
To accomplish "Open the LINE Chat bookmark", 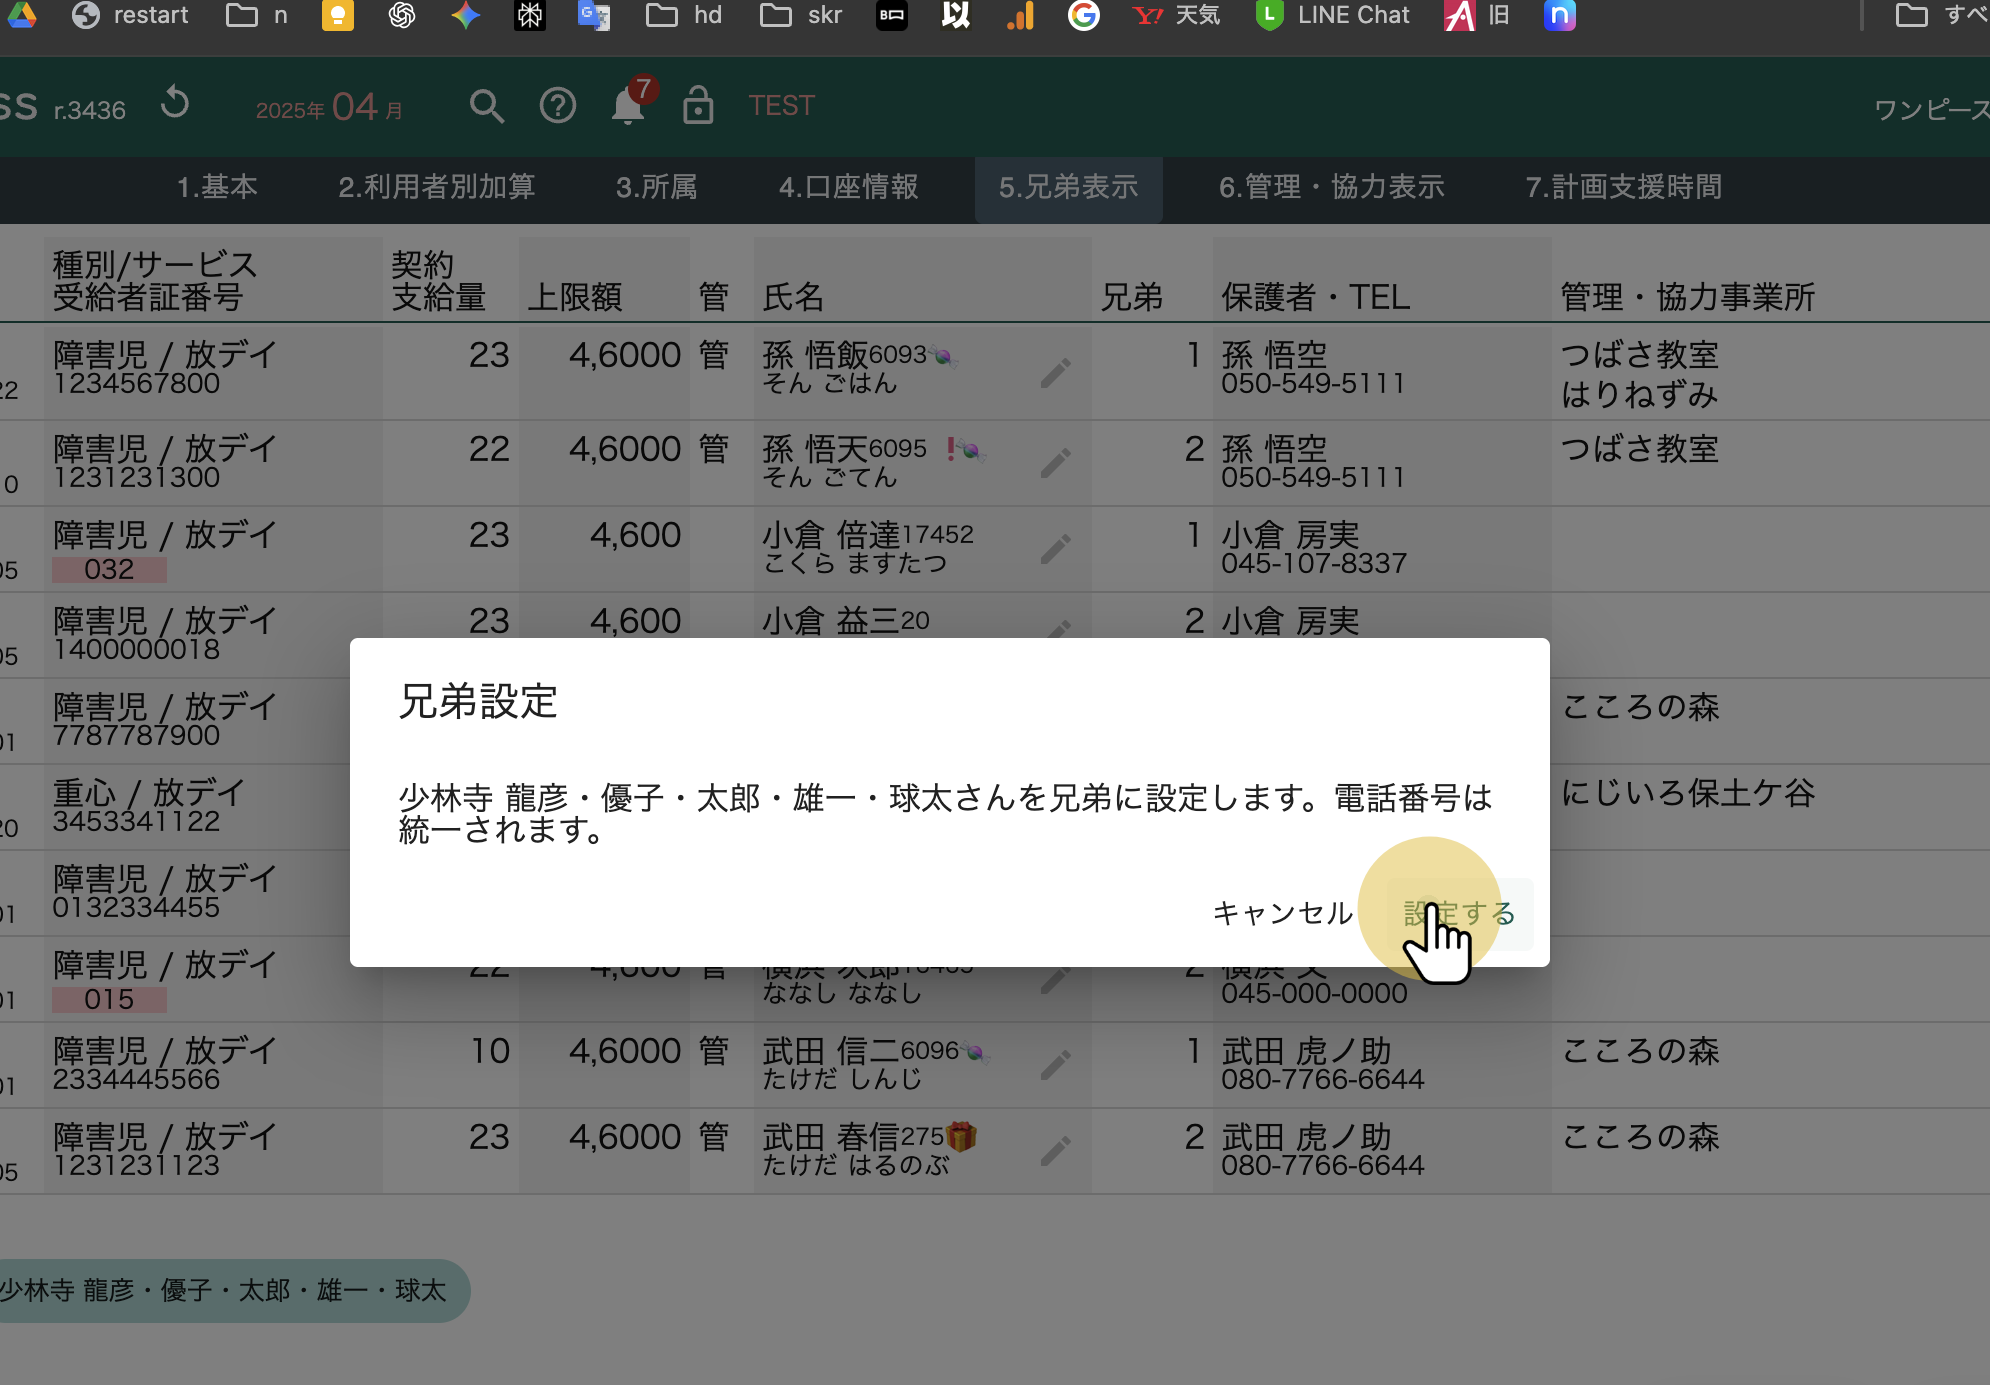I will pos(1333,15).
